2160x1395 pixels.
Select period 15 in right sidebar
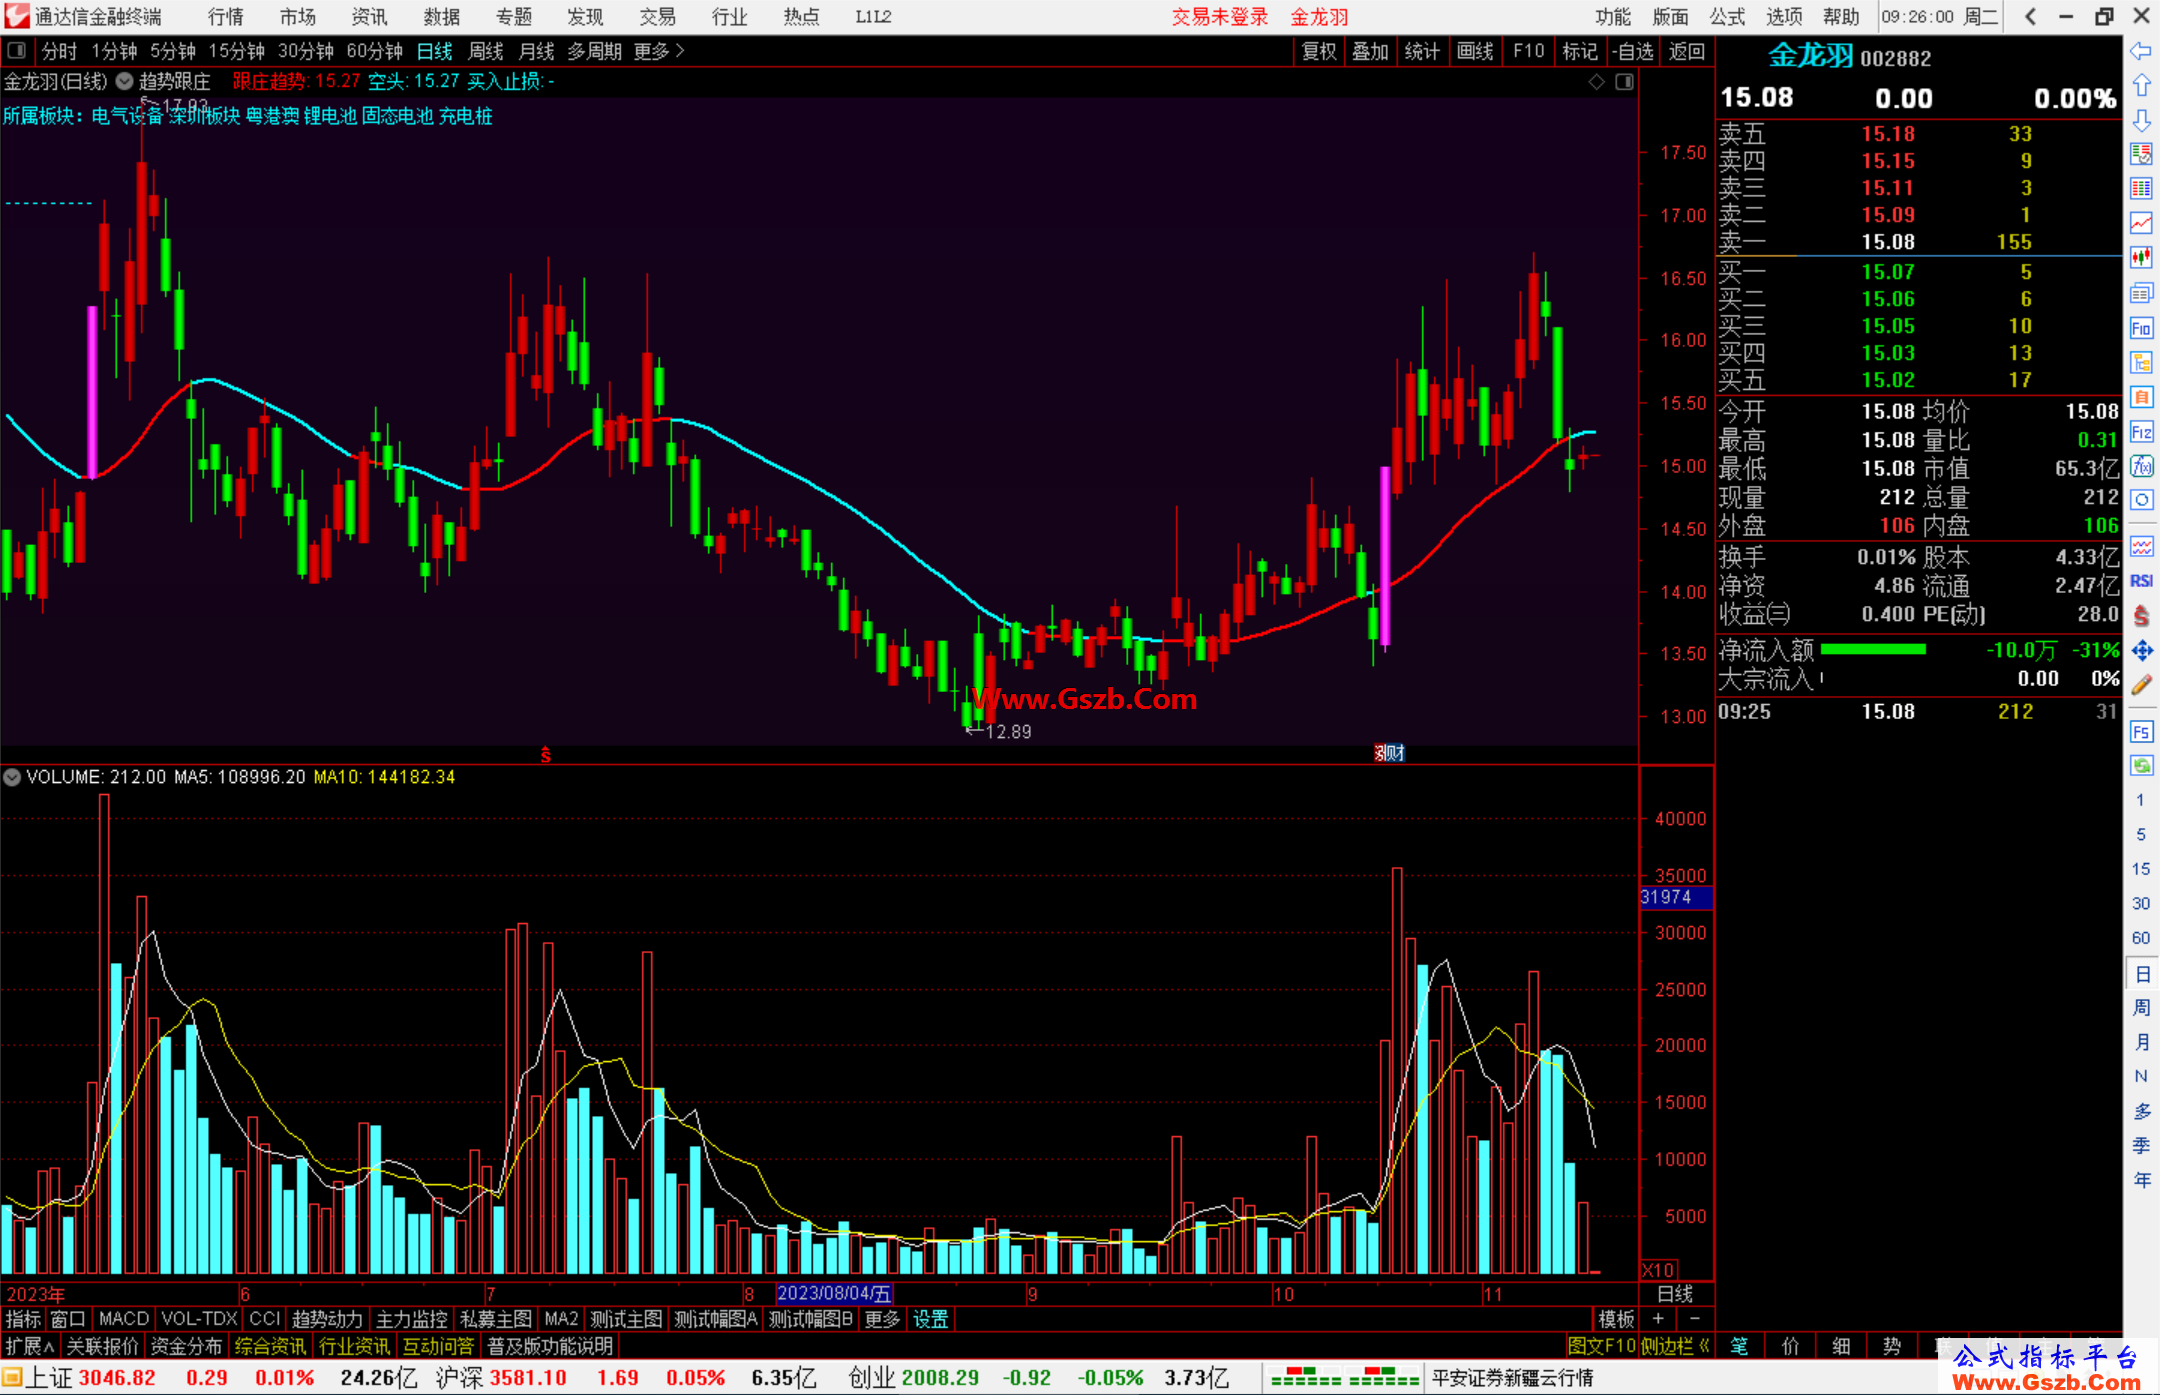[x=2141, y=869]
